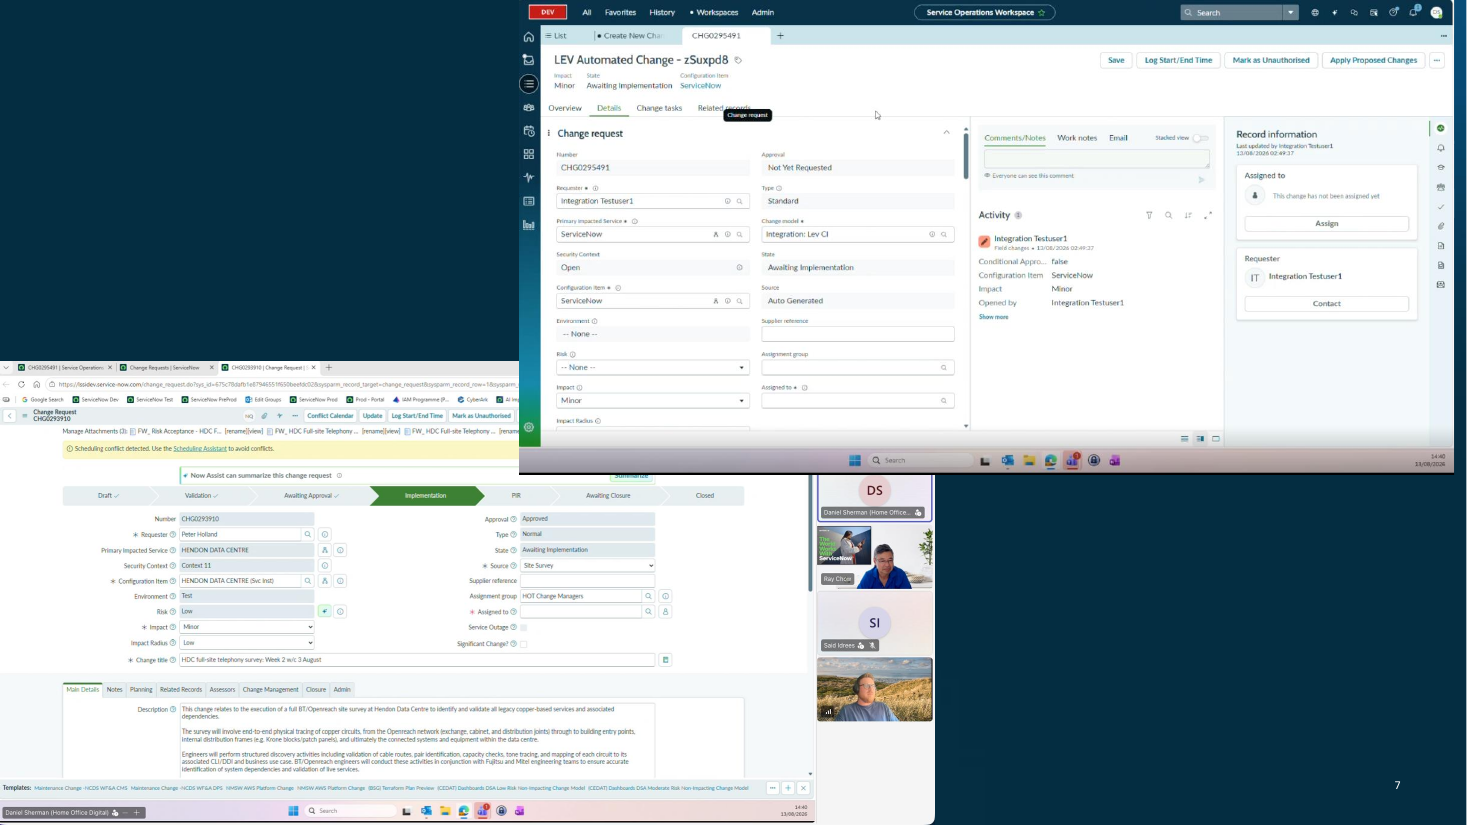Open the more actions ellipsis beside Apply Proposed Changes
This screenshot has width=1467, height=825.
point(1436,60)
